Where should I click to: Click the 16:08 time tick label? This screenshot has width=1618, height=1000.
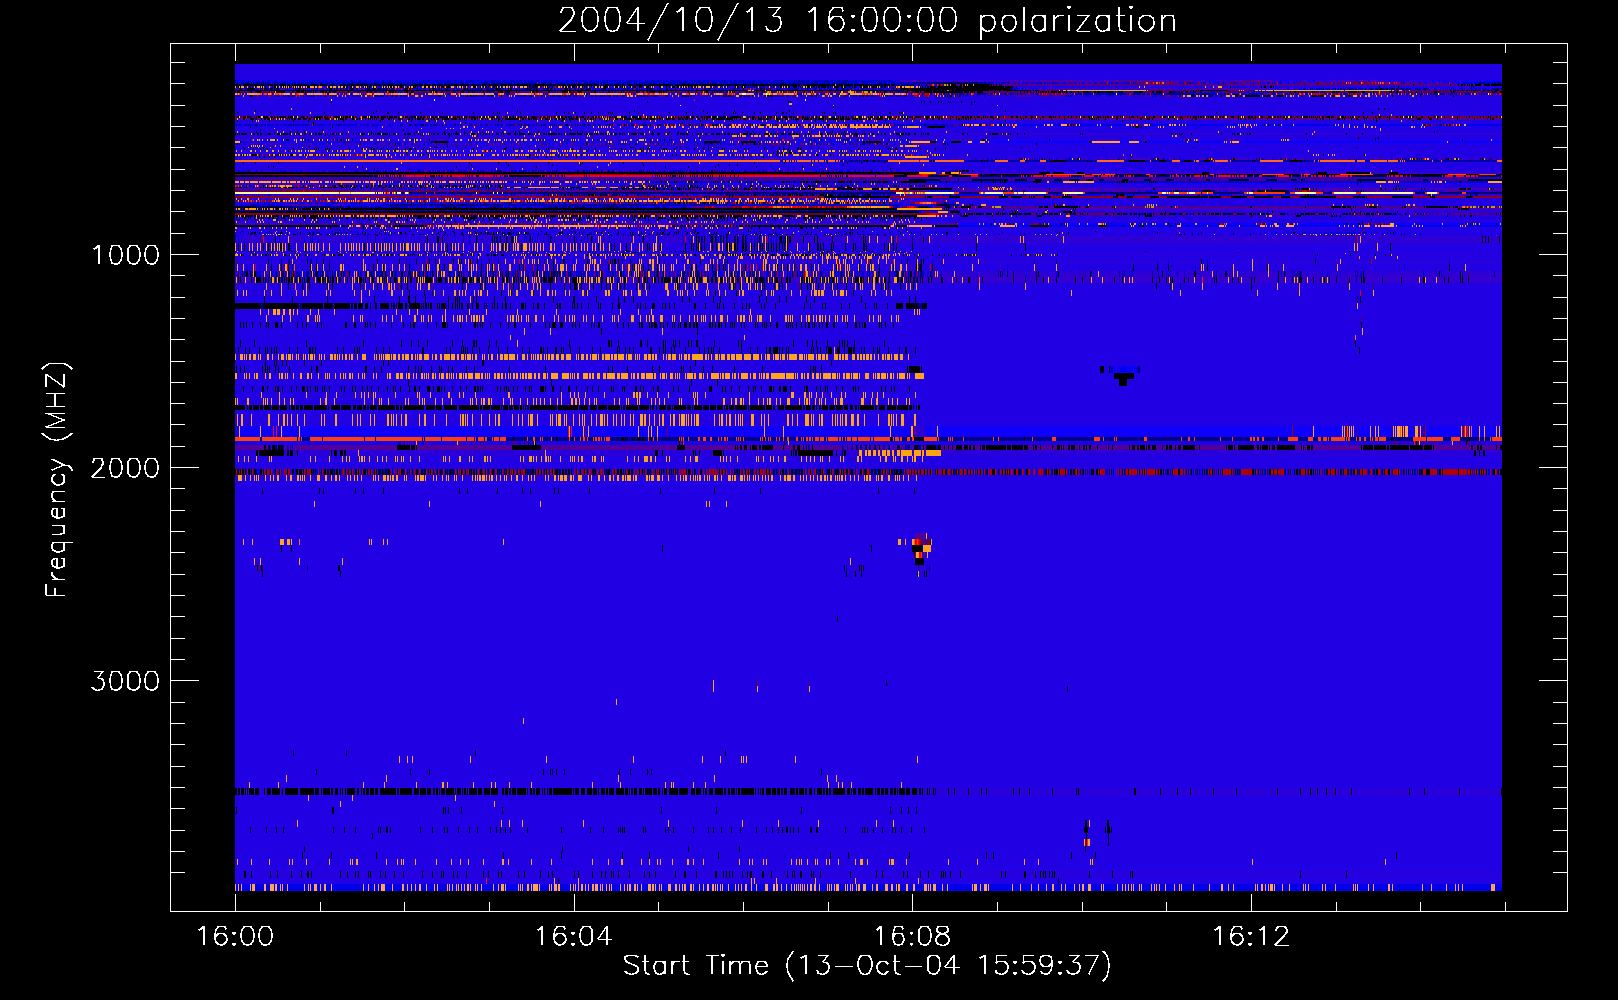pos(912,936)
